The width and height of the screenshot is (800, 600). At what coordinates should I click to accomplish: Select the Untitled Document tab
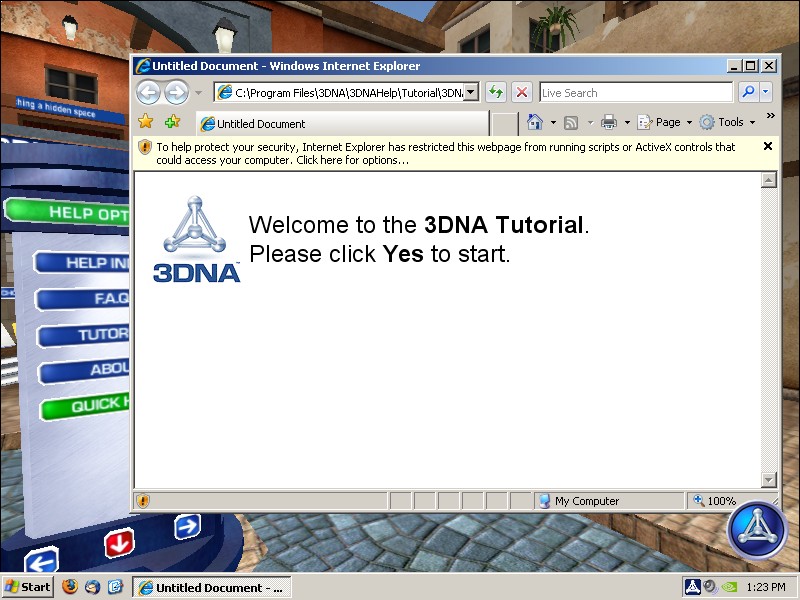342,123
